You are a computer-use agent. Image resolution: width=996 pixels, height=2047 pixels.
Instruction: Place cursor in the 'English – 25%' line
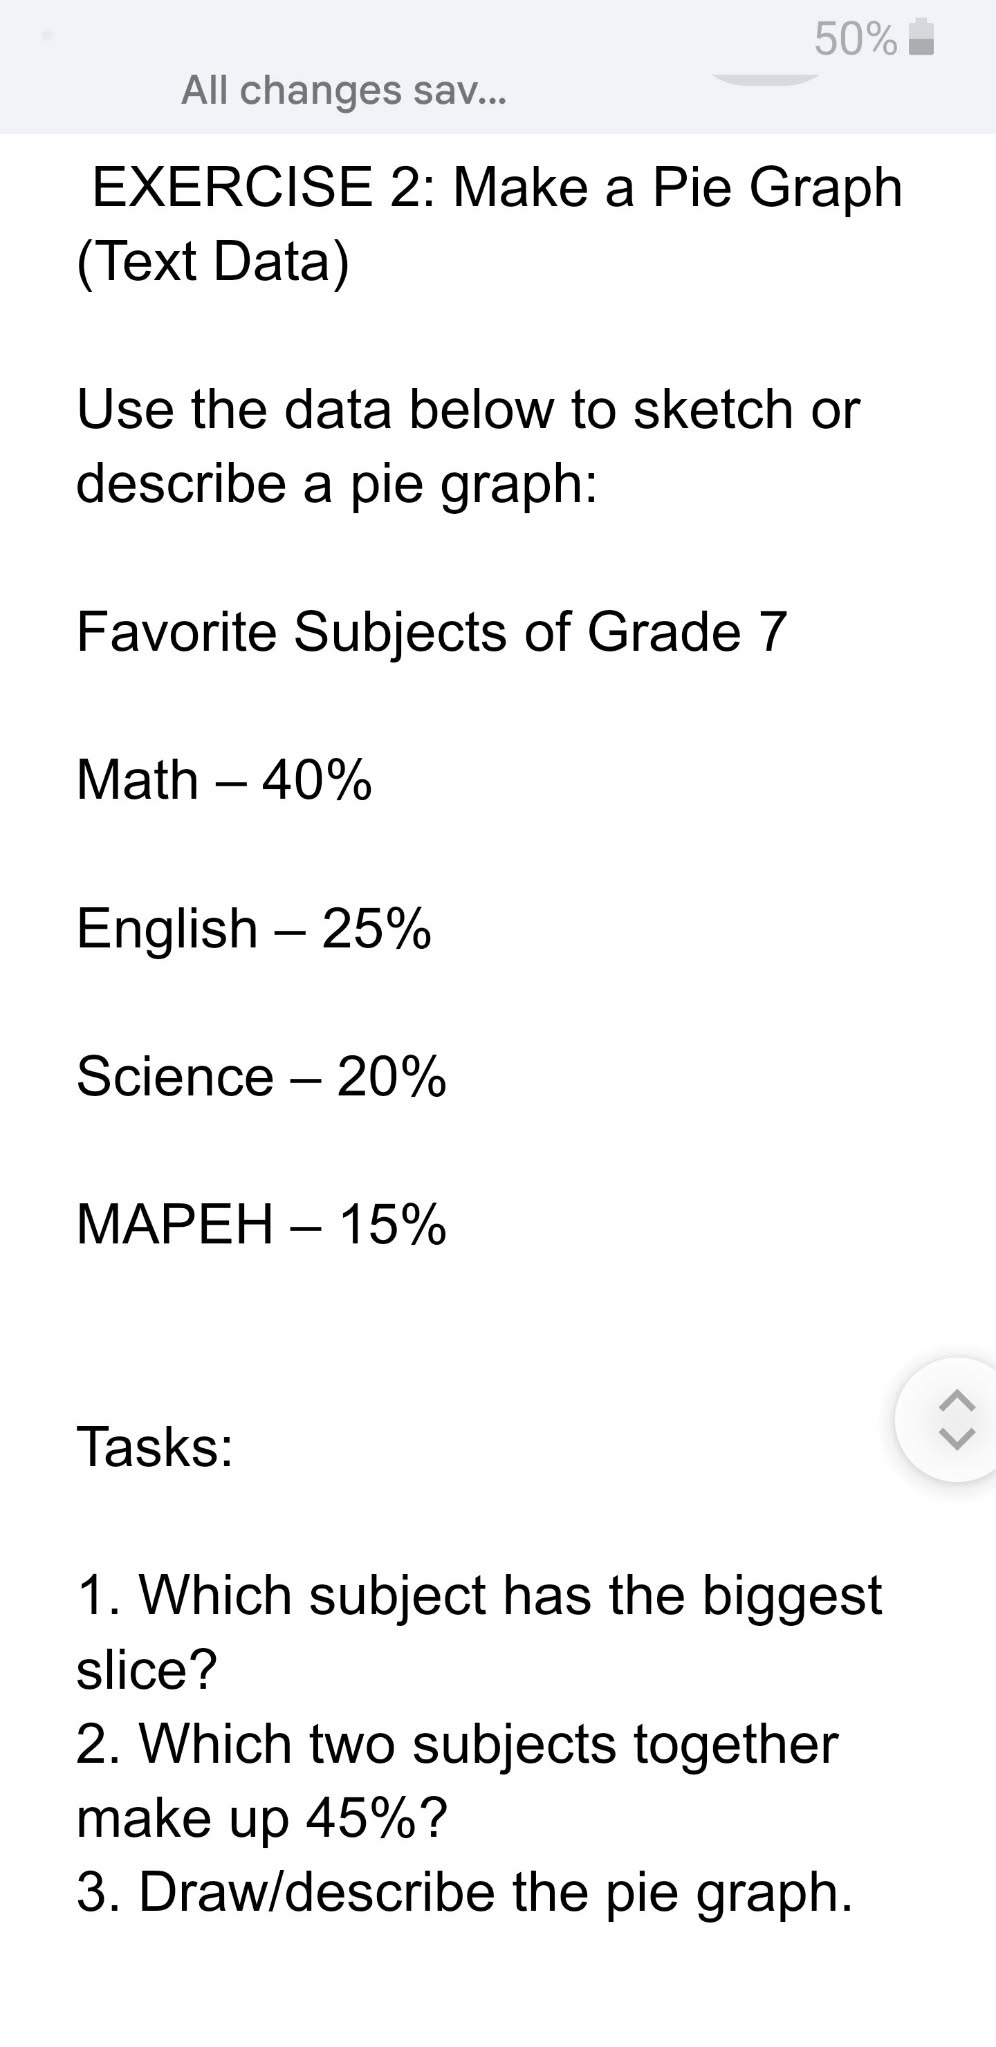tap(253, 929)
